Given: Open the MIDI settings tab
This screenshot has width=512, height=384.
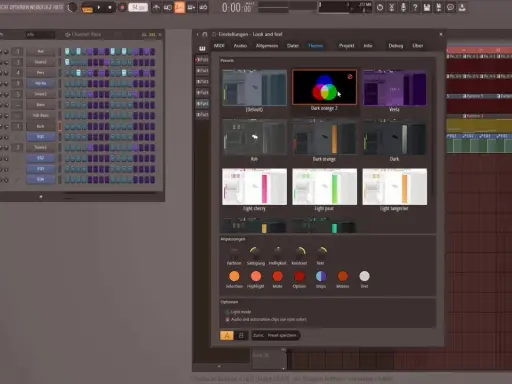Looking at the screenshot, I should (219, 46).
